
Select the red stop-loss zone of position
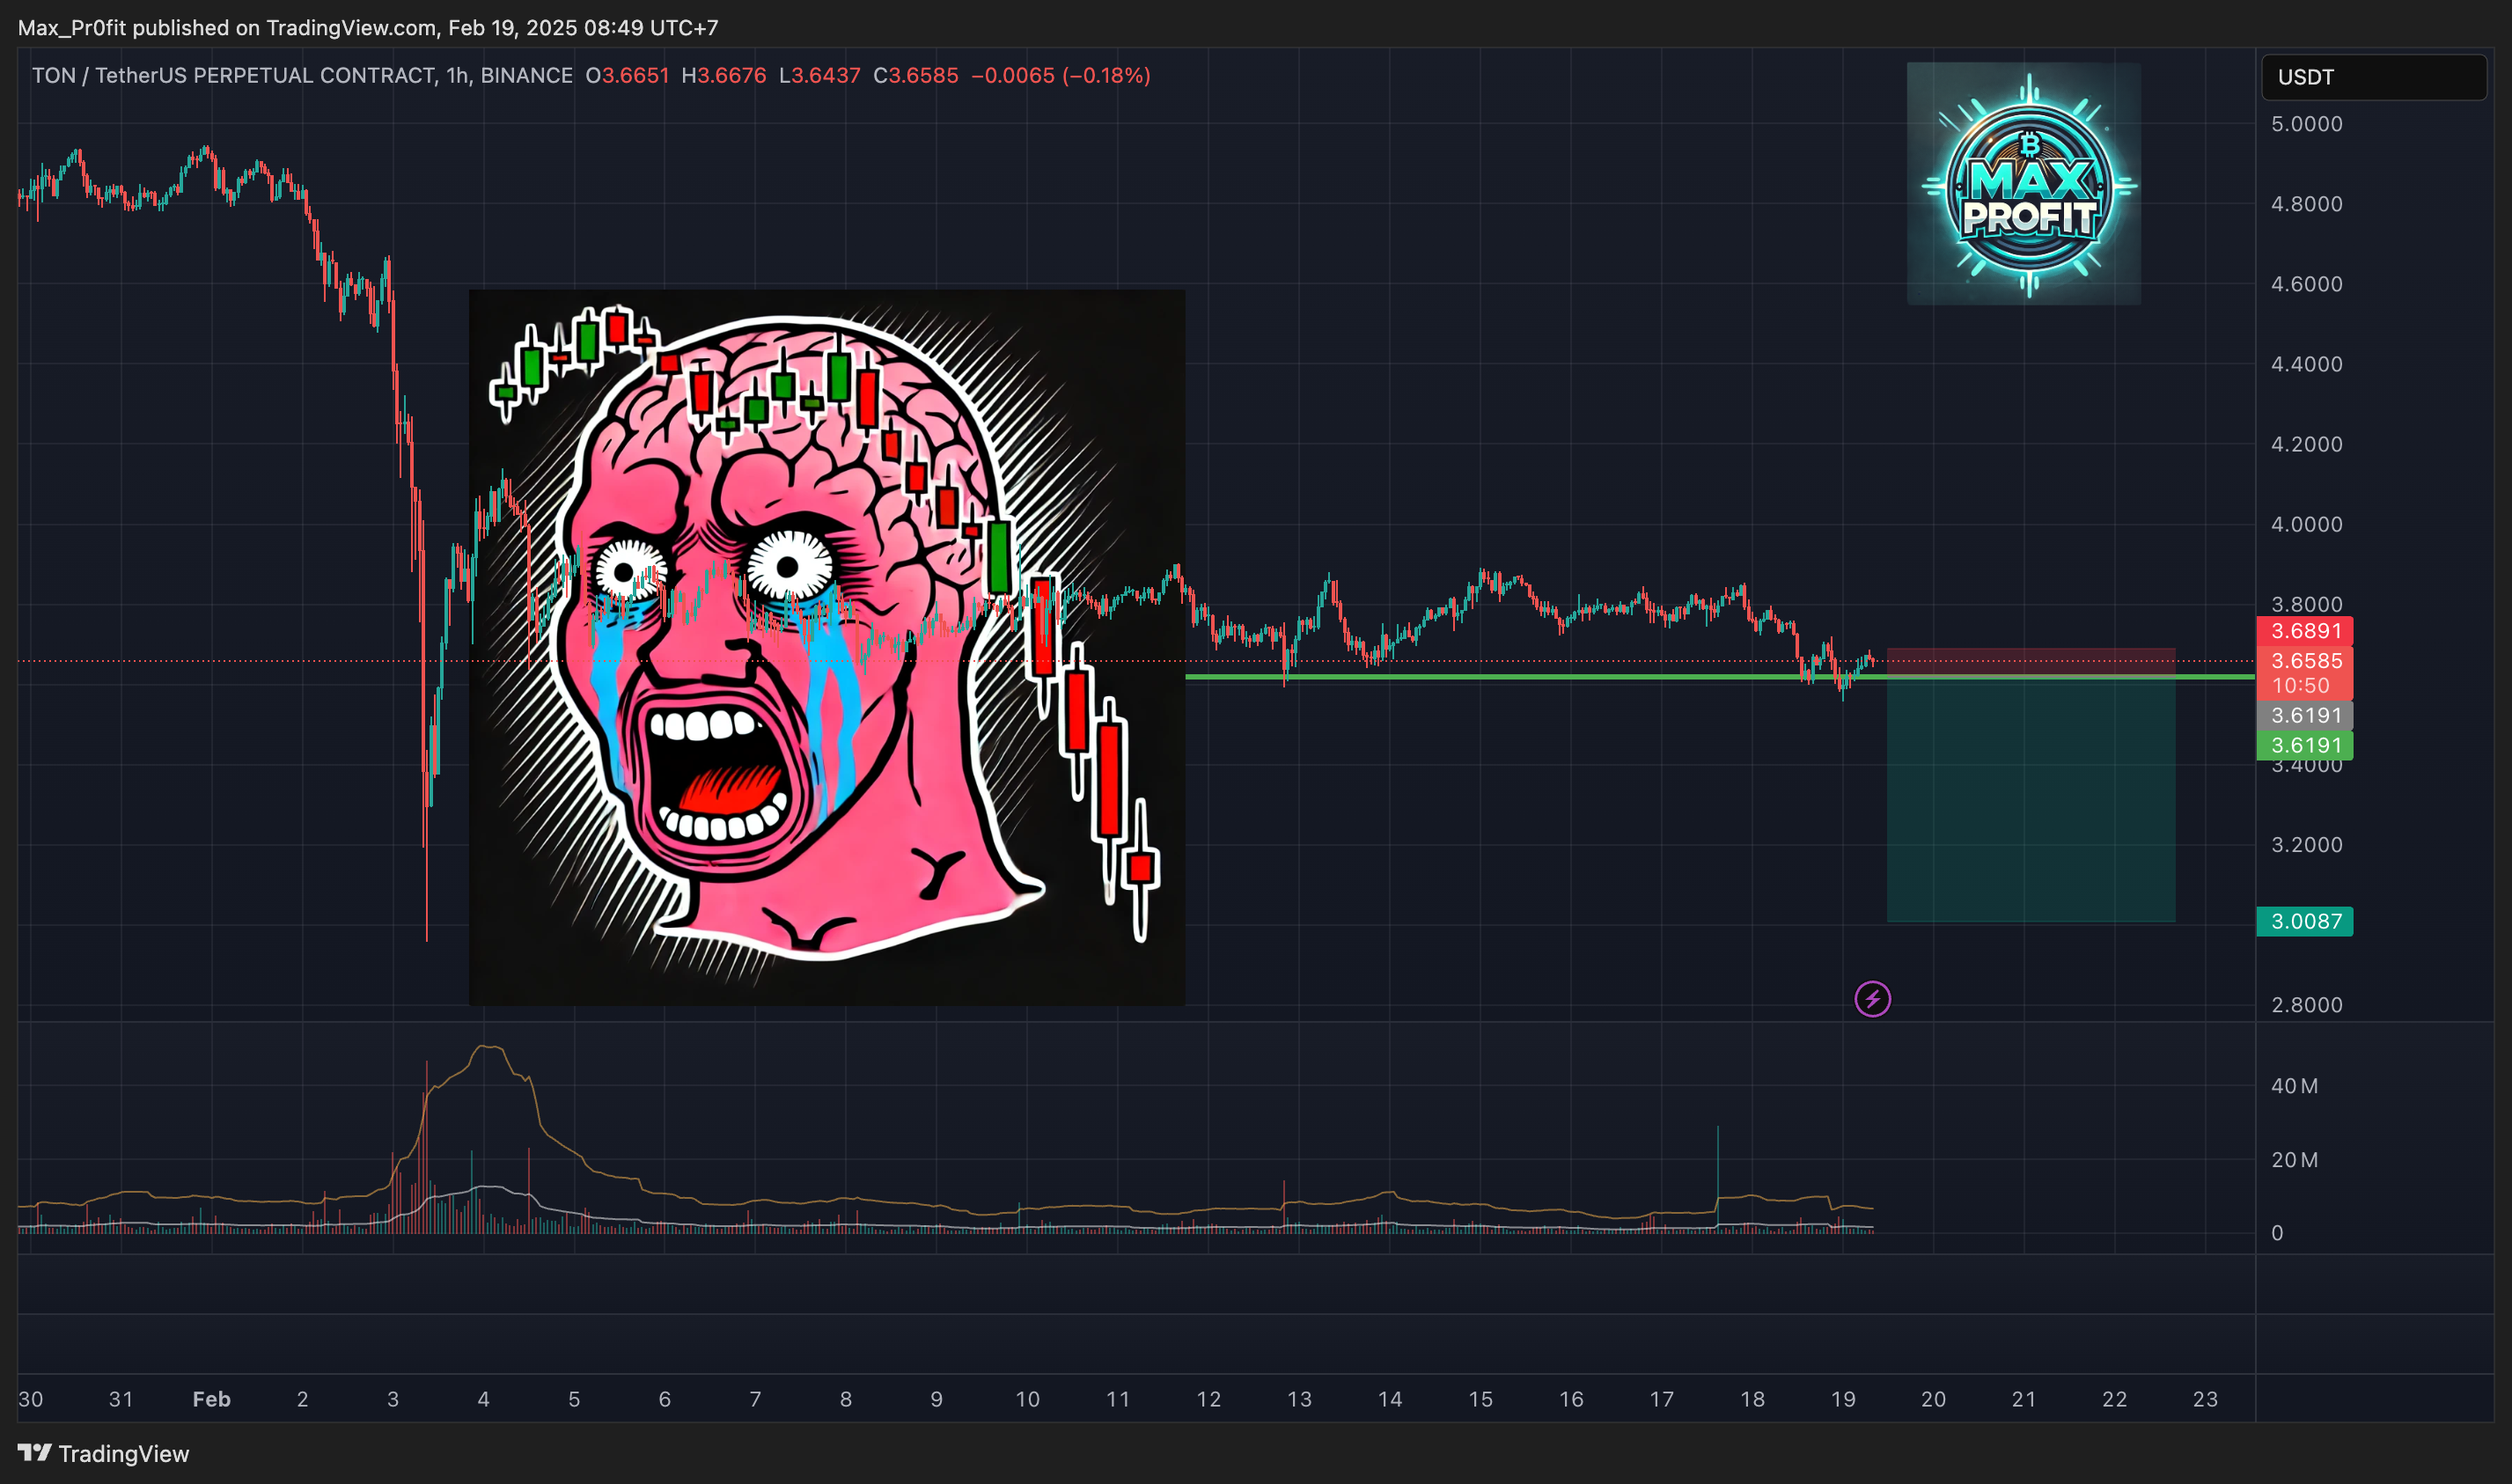coord(2030,663)
